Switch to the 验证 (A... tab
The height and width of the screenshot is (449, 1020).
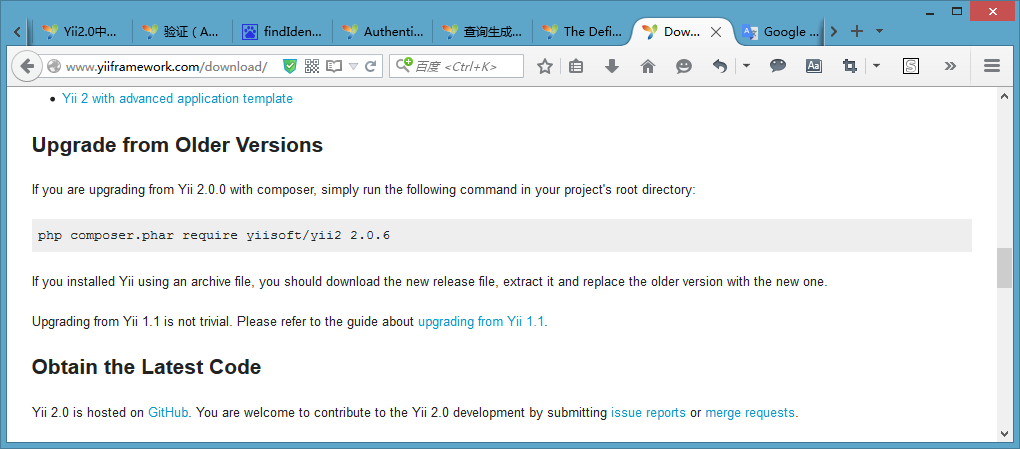[182, 31]
